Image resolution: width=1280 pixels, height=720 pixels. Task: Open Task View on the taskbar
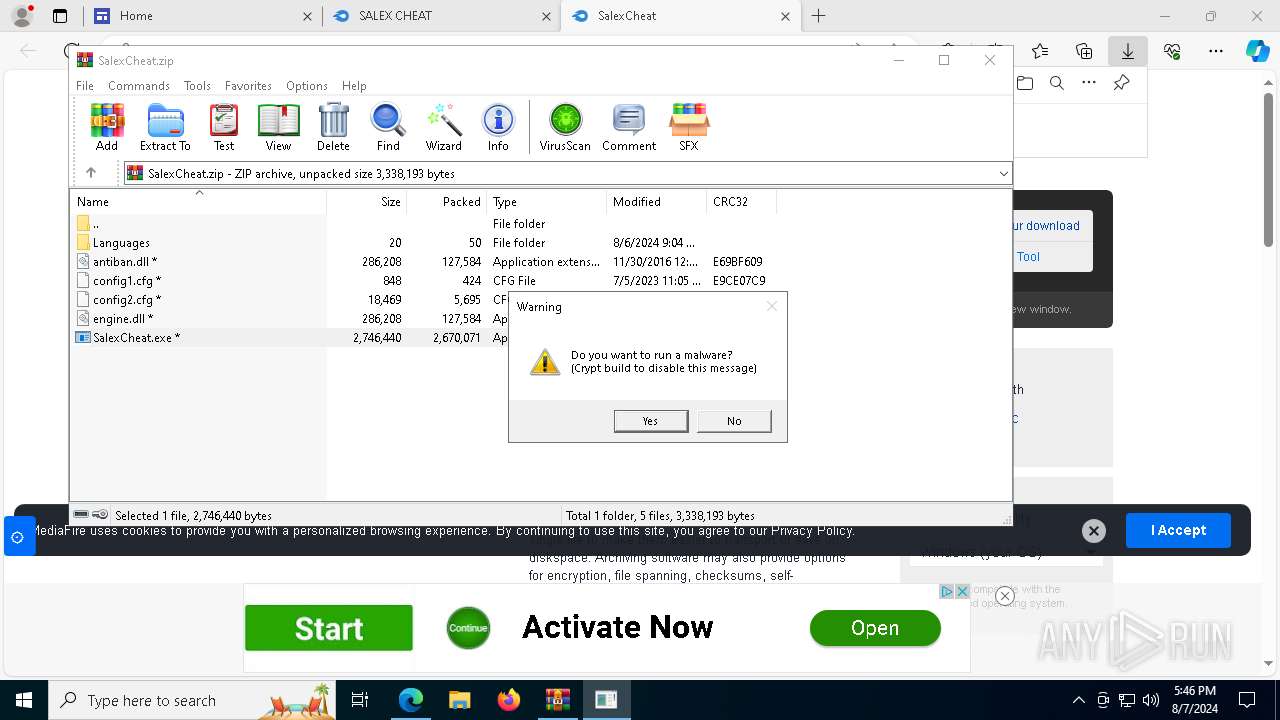(360, 700)
